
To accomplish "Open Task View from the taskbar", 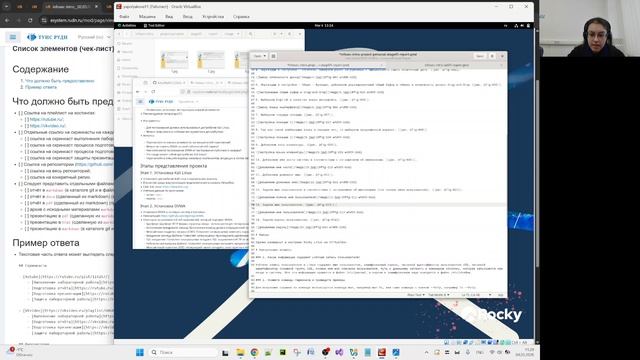I will [225, 352].
